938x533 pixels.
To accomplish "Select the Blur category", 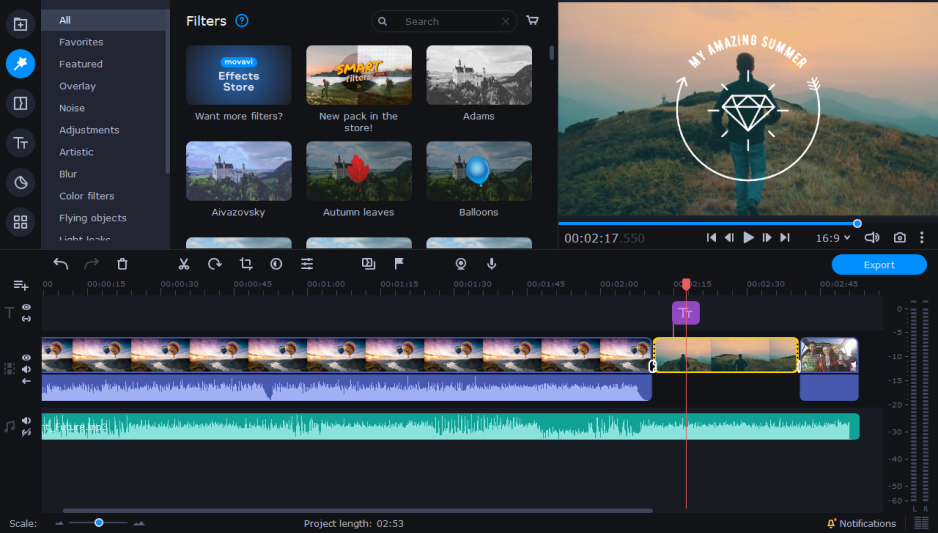I will pos(68,174).
